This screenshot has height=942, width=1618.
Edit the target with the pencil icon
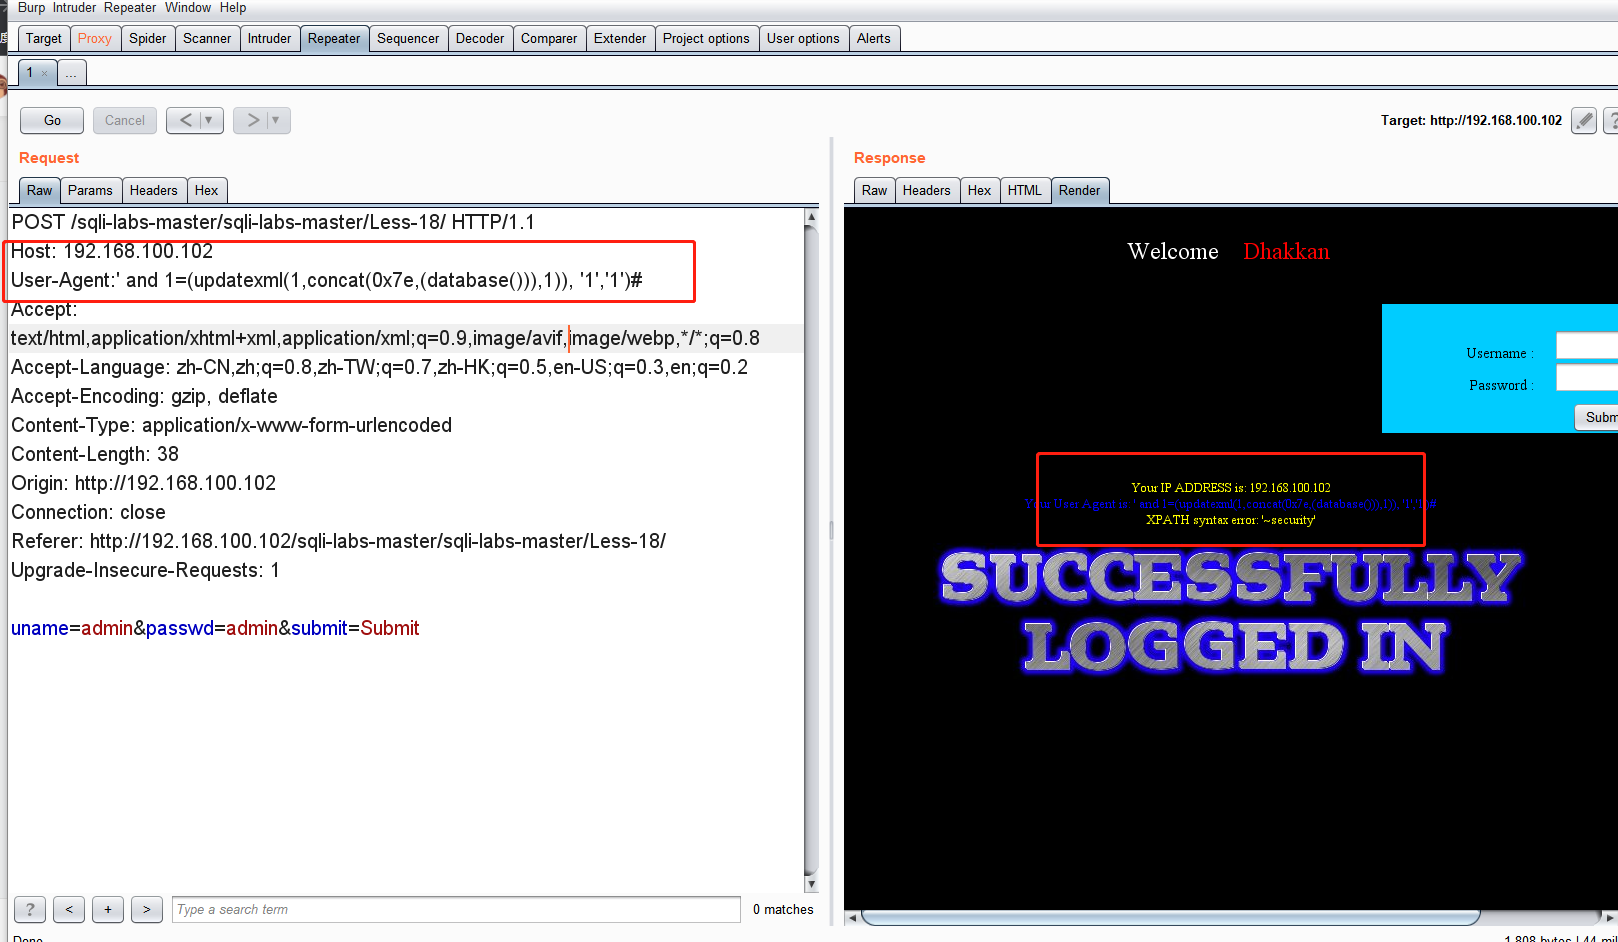click(x=1584, y=121)
